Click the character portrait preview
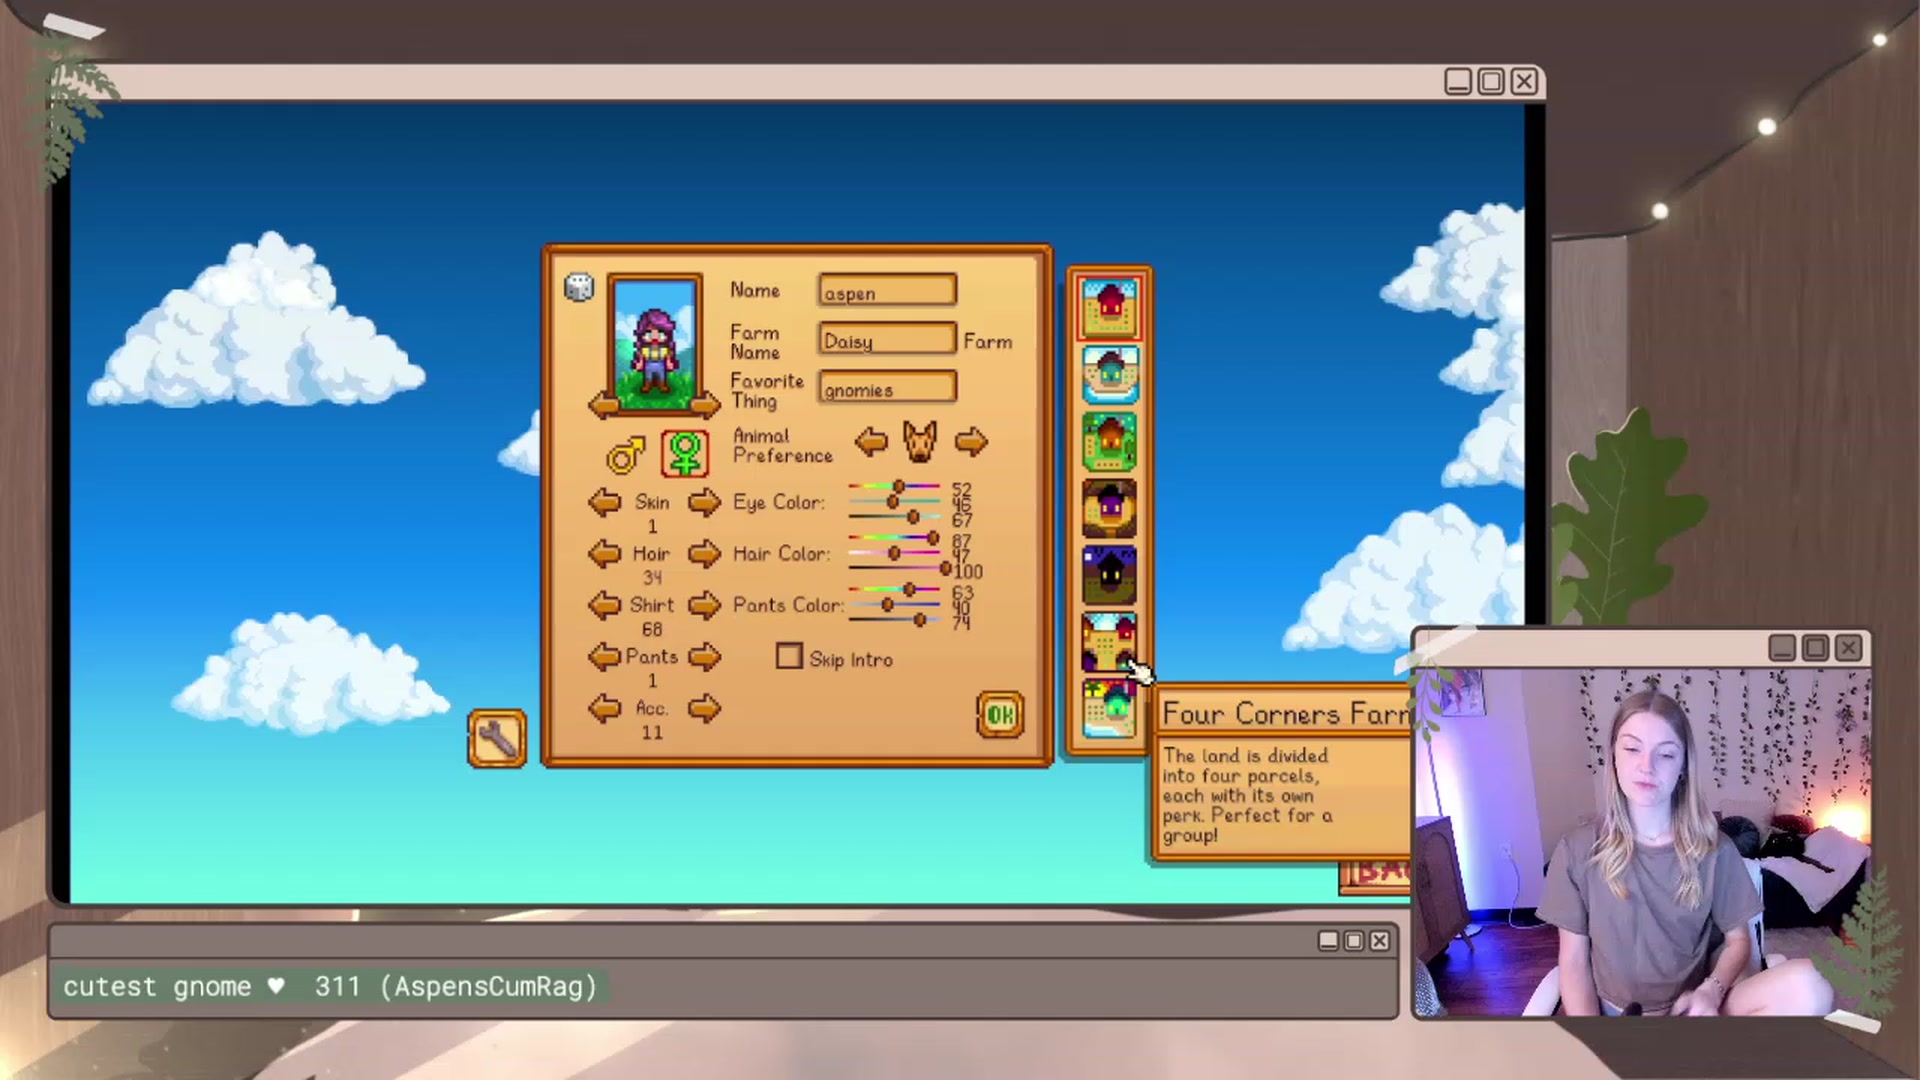This screenshot has width=1920, height=1080. tap(654, 342)
